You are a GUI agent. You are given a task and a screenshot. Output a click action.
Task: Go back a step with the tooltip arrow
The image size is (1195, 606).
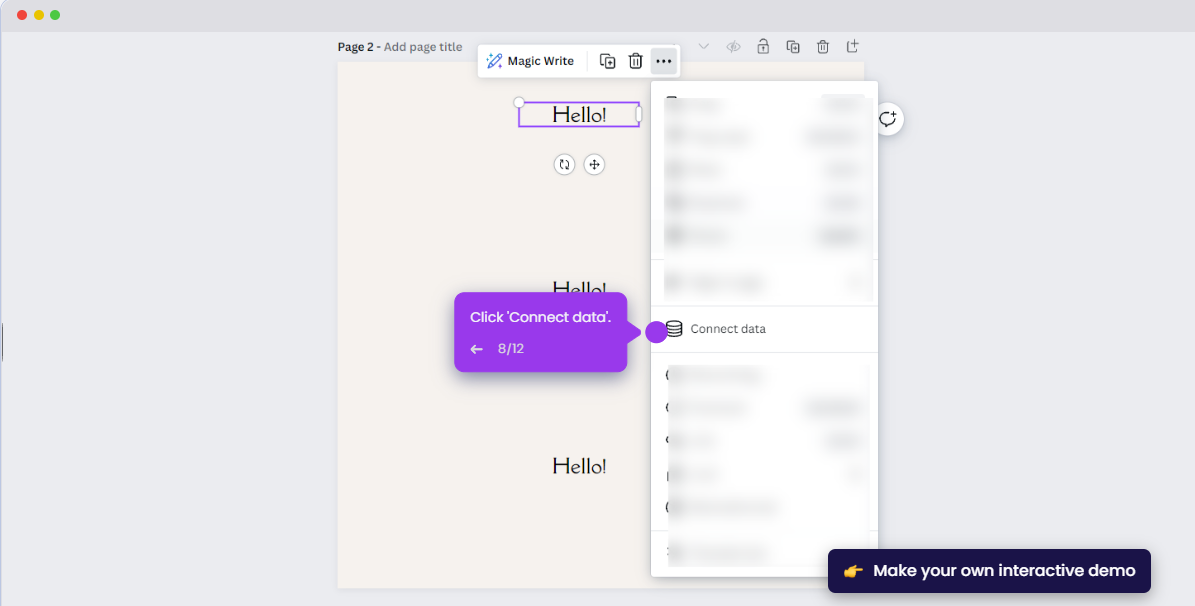[477, 348]
